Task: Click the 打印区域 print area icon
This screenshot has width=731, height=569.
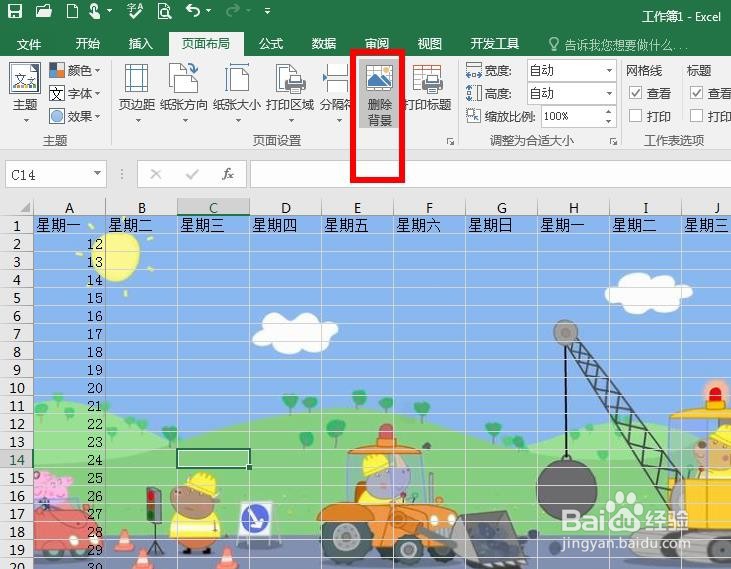Action: [290, 78]
